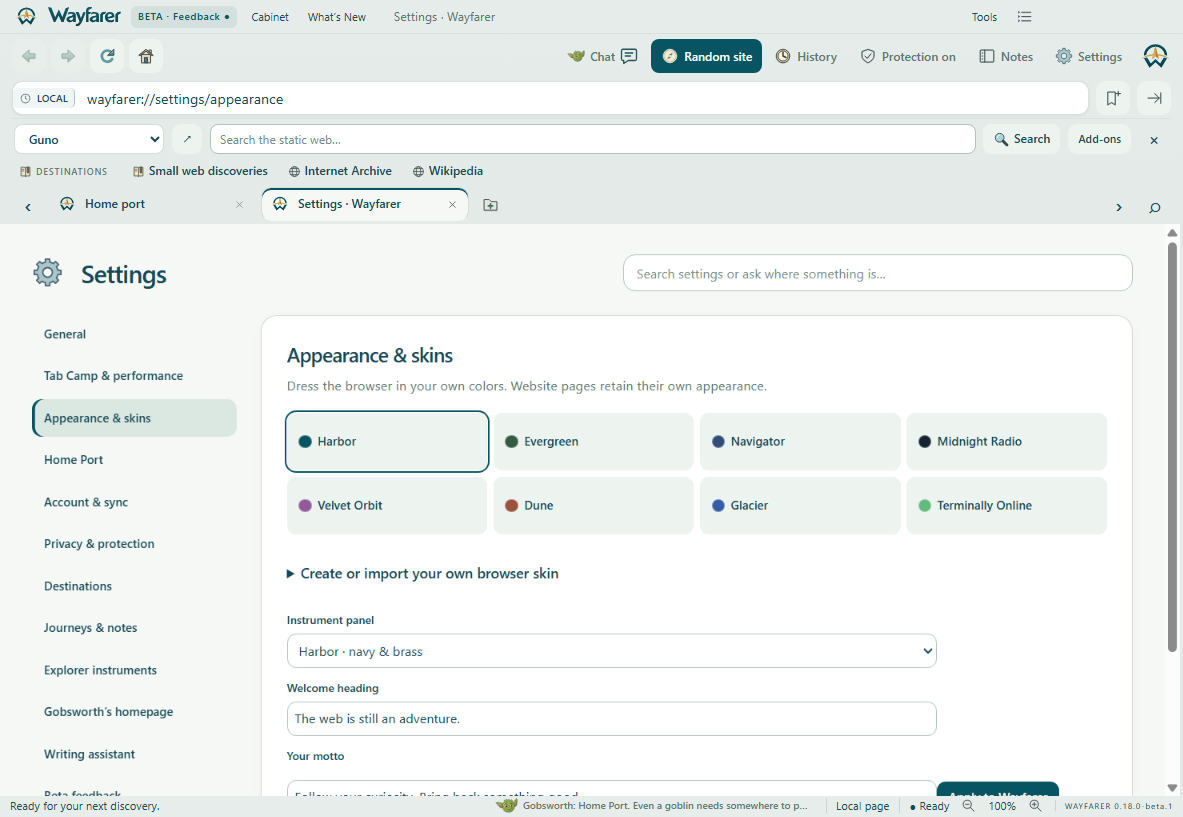The image size is (1183, 817).
Task: Open the Instrument panel dropdown
Action: pyautogui.click(x=611, y=651)
